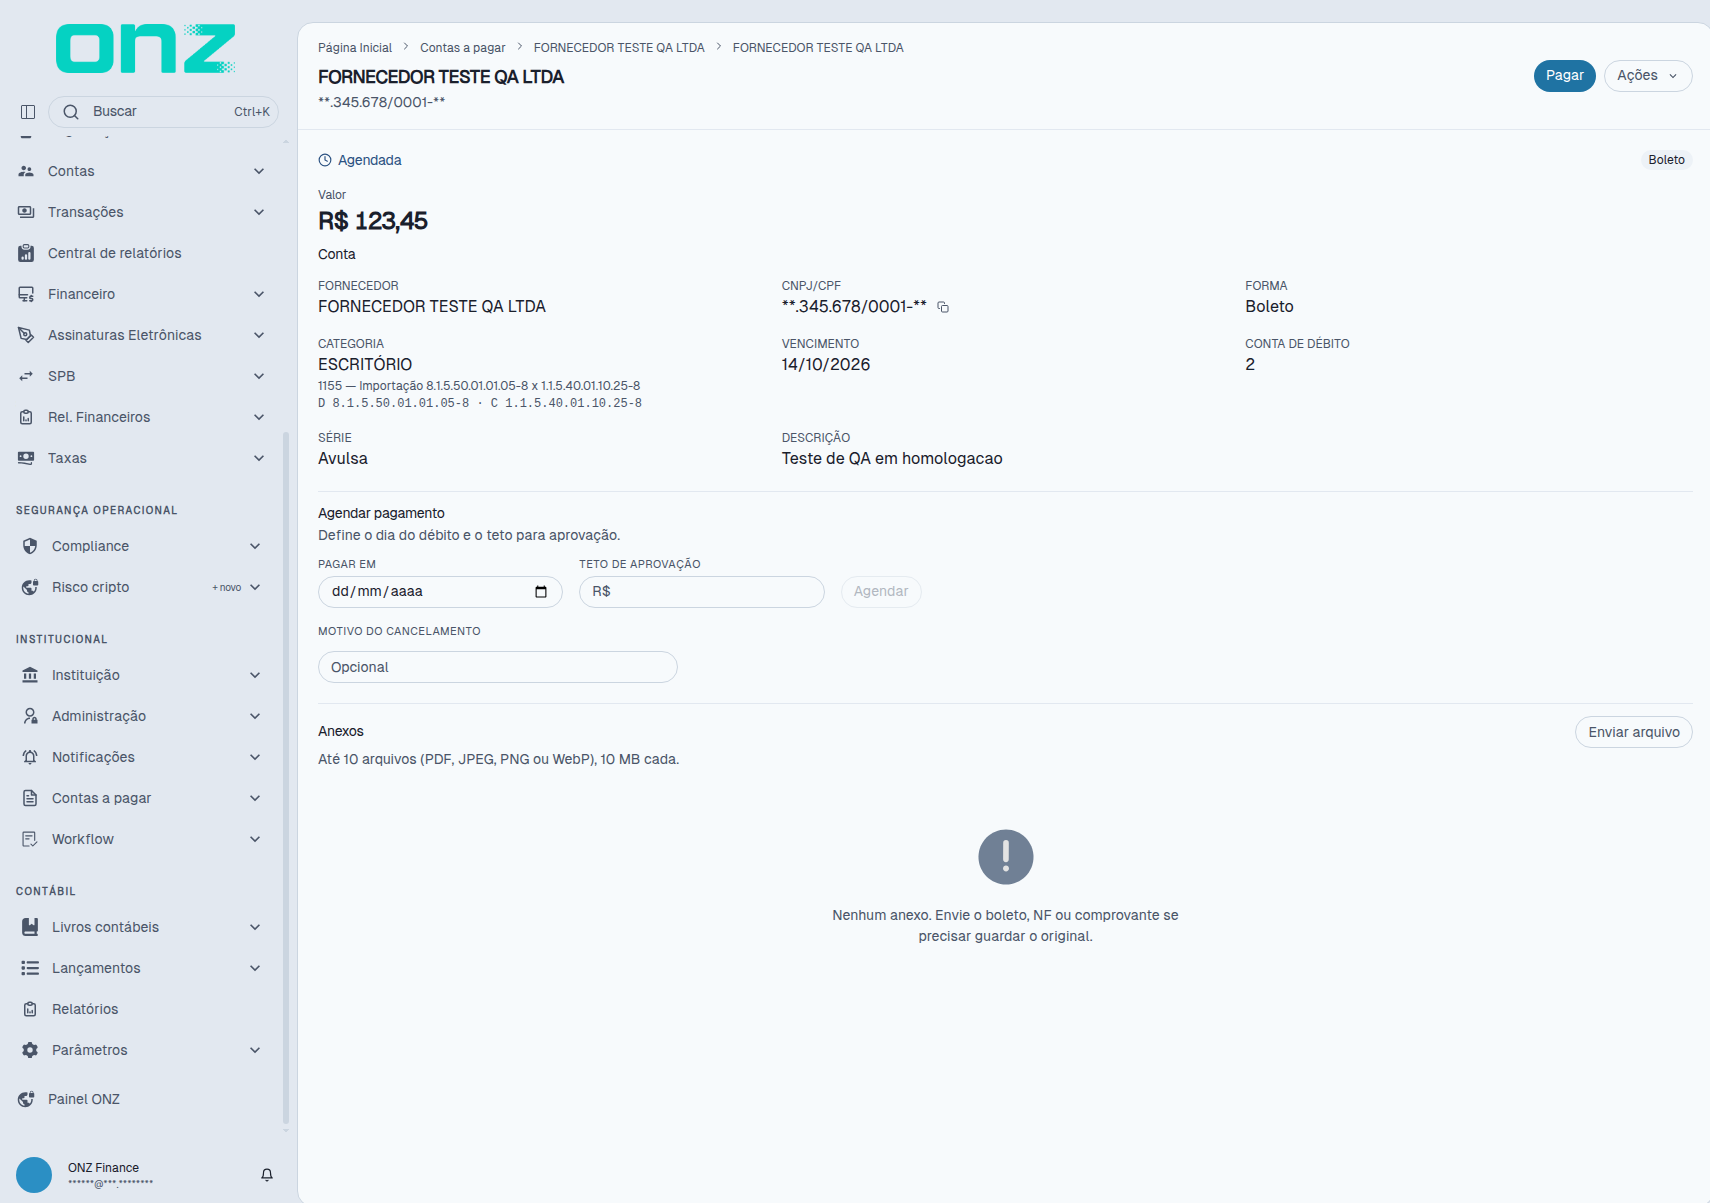Focus the Pagar em date field

pyautogui.click(x=440, y=592)
